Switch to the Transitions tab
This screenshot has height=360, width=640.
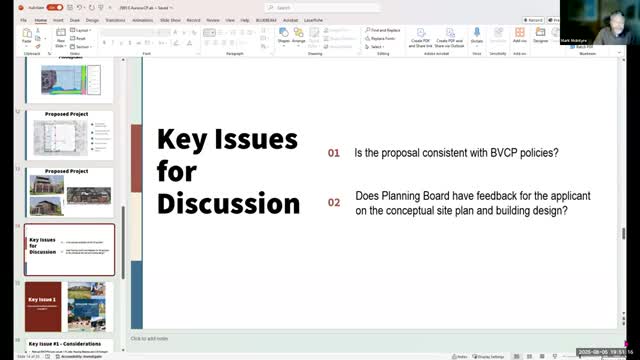[116, 20]
